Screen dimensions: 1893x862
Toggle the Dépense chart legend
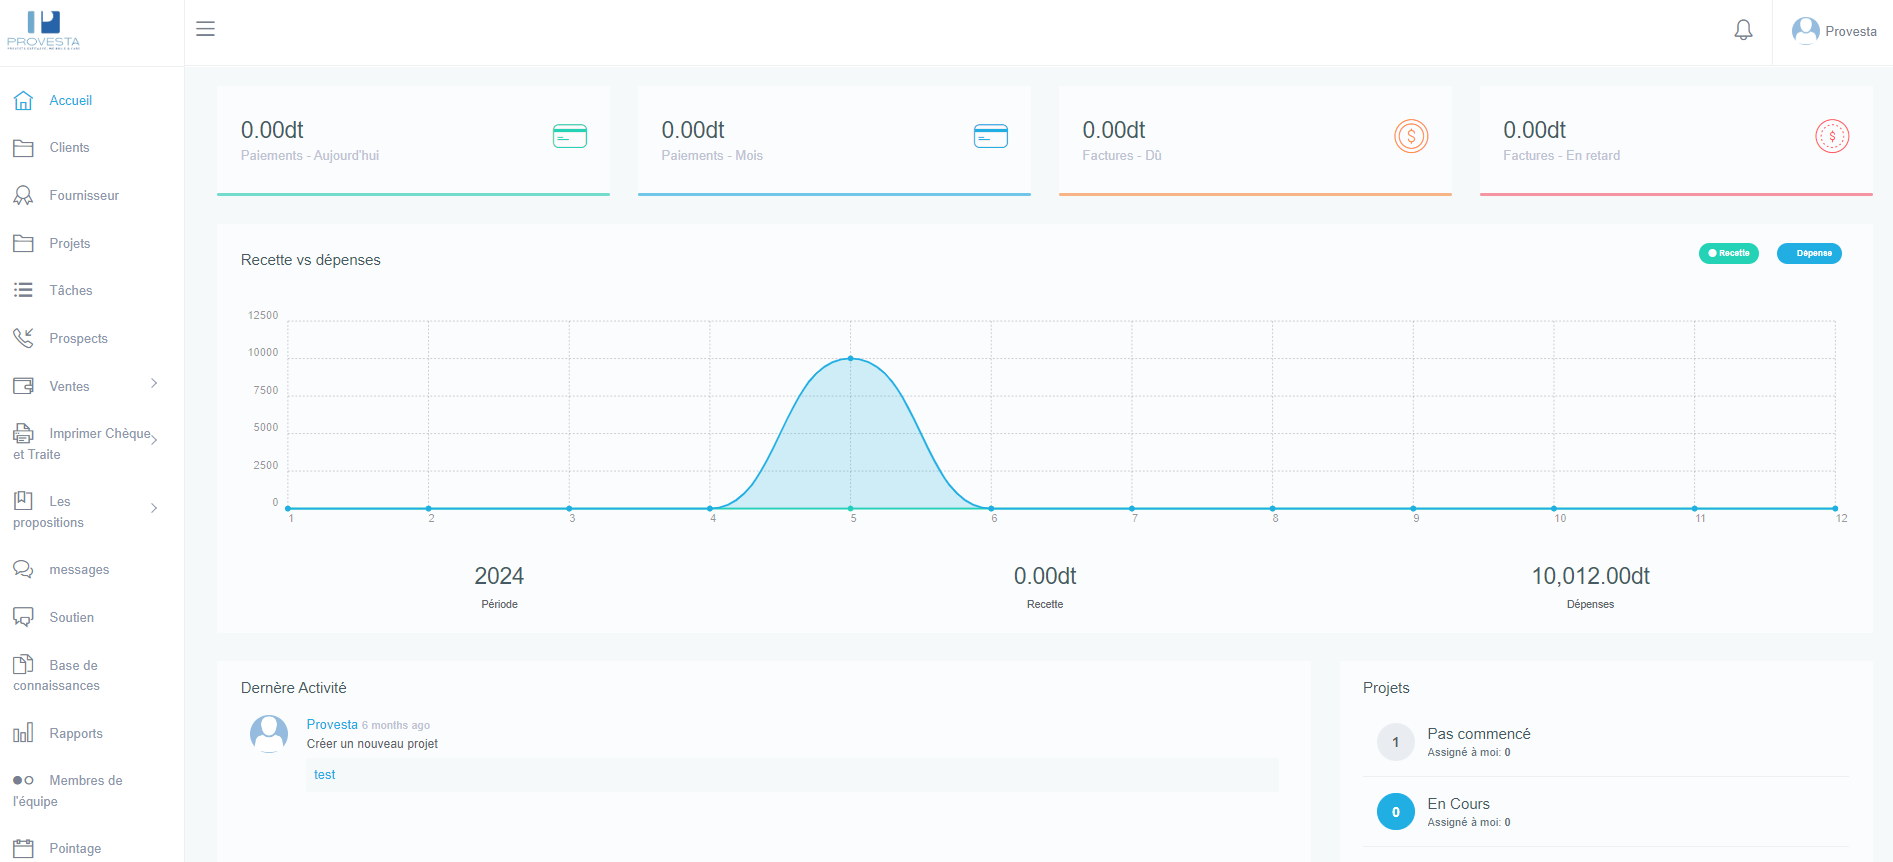1808,253
